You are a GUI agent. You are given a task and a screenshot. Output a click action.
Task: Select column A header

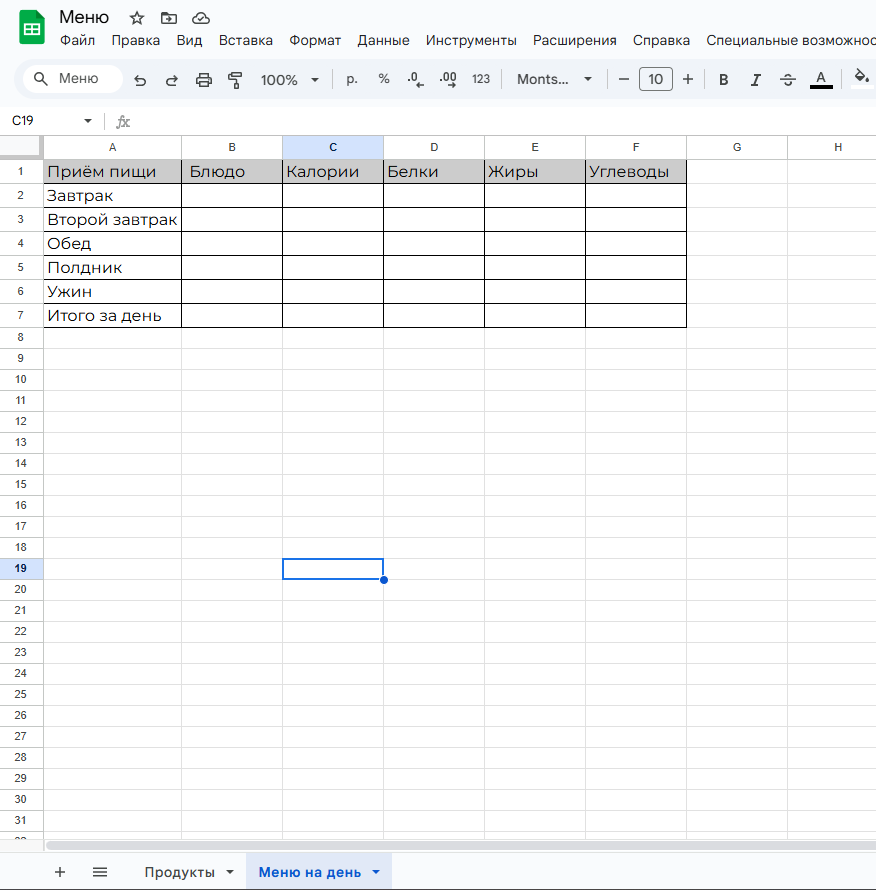tap(112, 148)
